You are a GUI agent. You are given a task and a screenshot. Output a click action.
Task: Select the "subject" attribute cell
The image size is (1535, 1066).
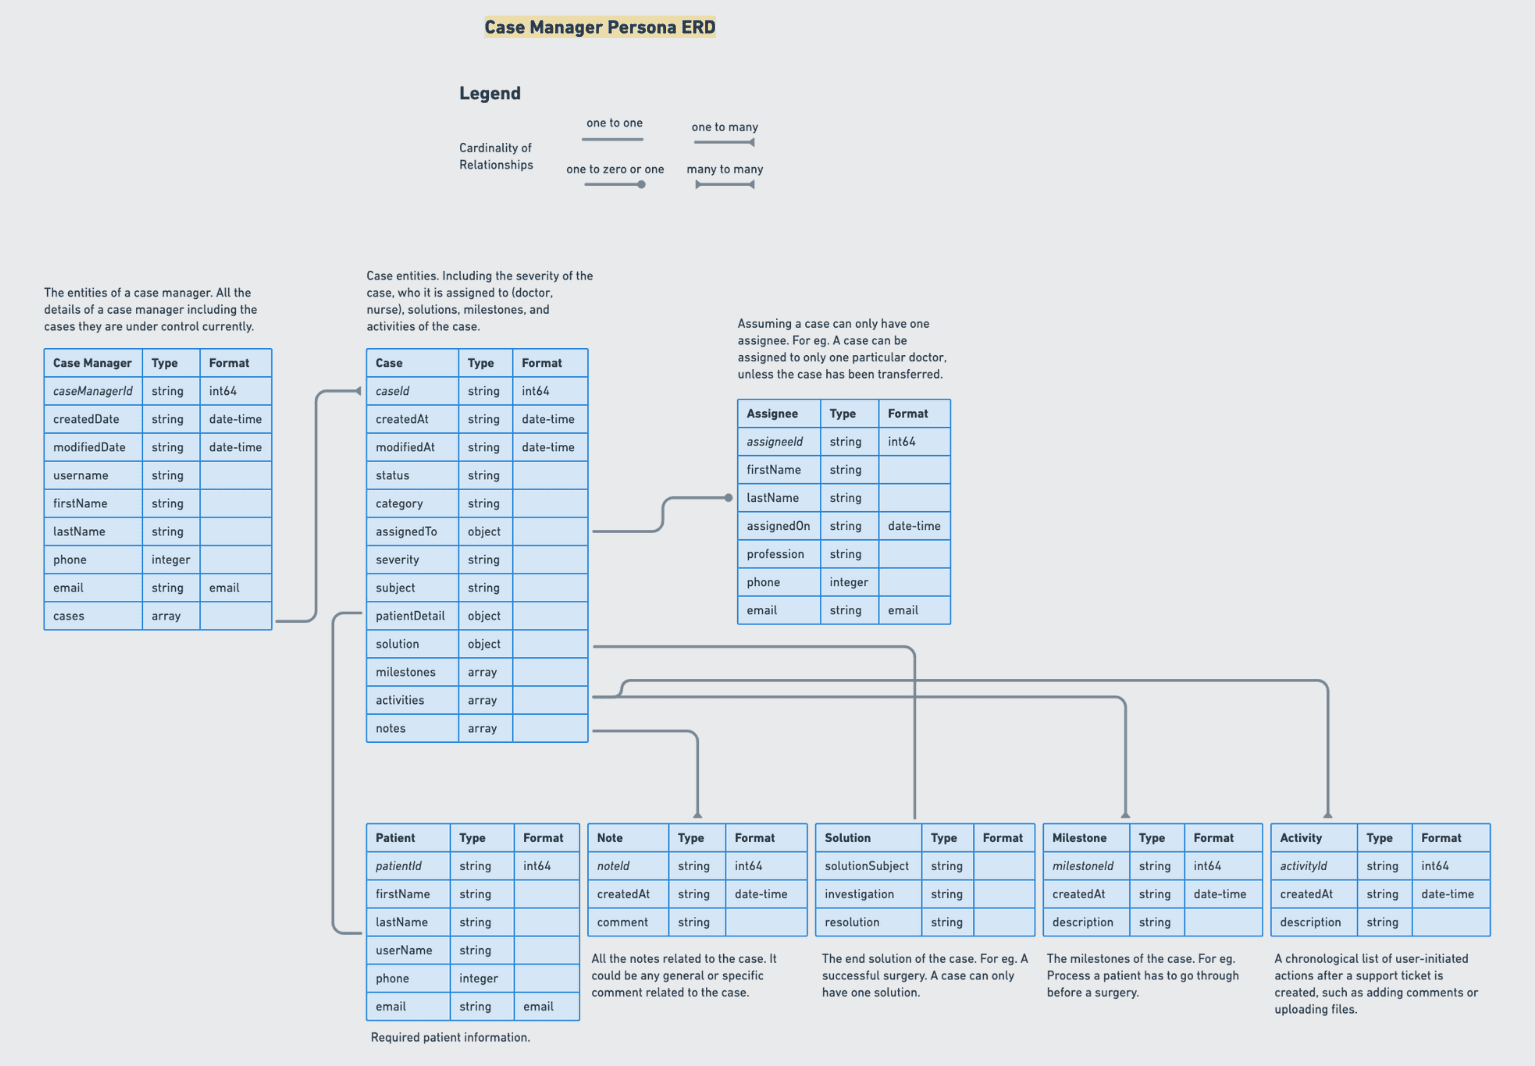pos(413,588)
